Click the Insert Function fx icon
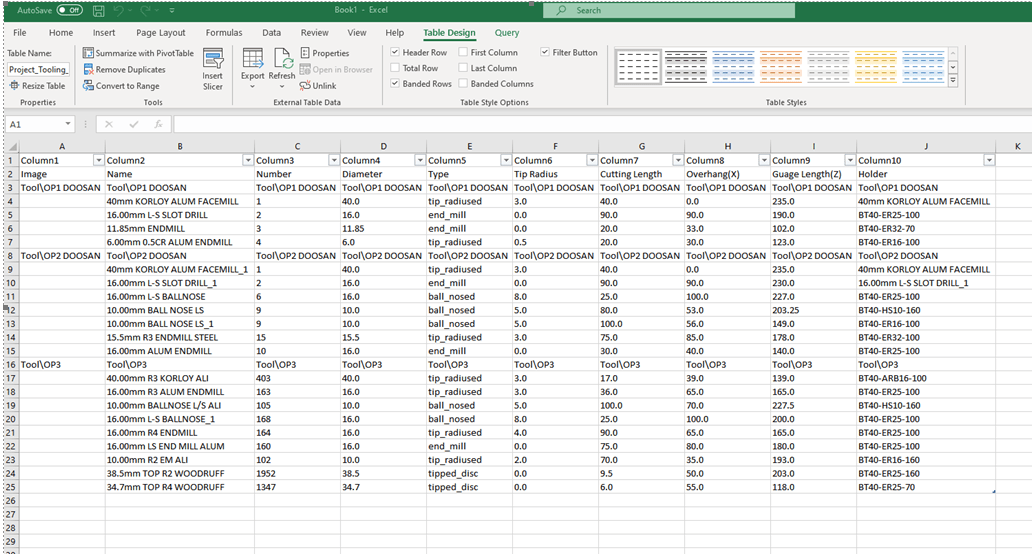 (x=158, y=124)
